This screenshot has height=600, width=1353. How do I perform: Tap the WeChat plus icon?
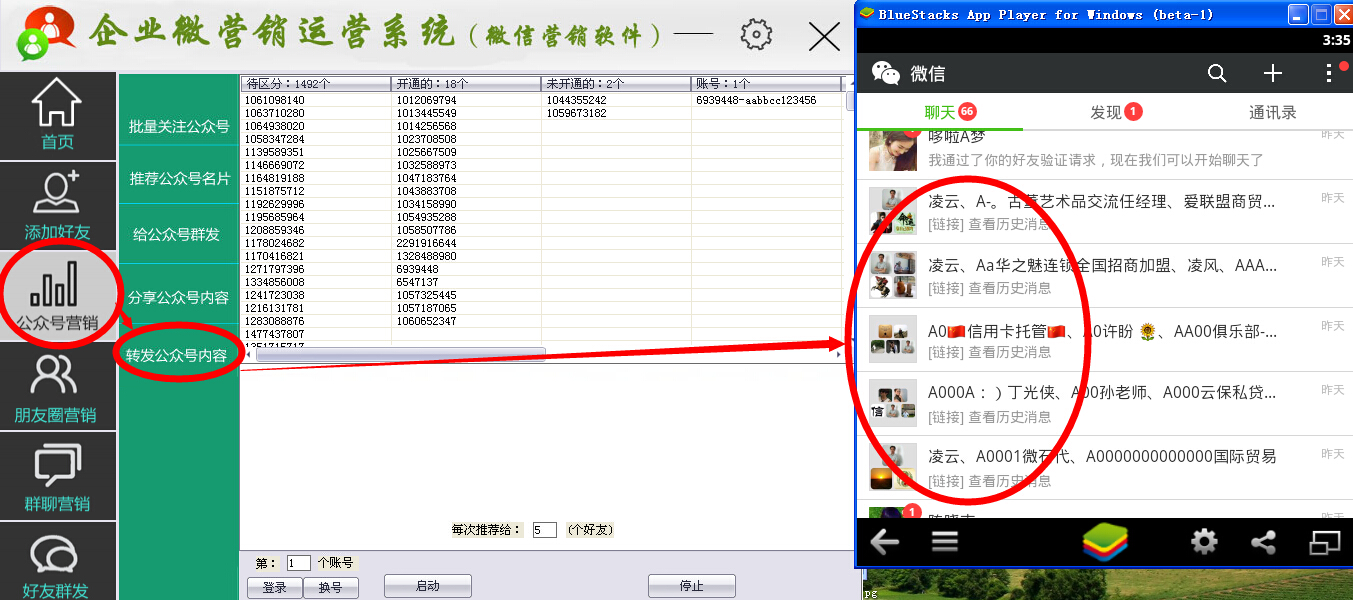tap(1273, 73)
